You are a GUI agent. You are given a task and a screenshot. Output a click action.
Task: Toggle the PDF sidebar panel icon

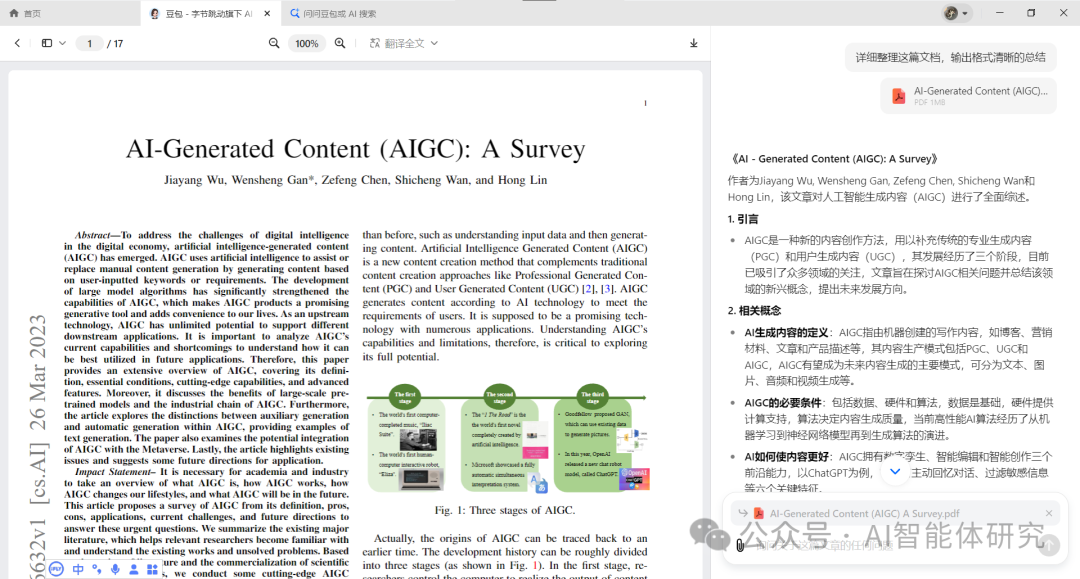pyautogui.click(x=47, y=43)
